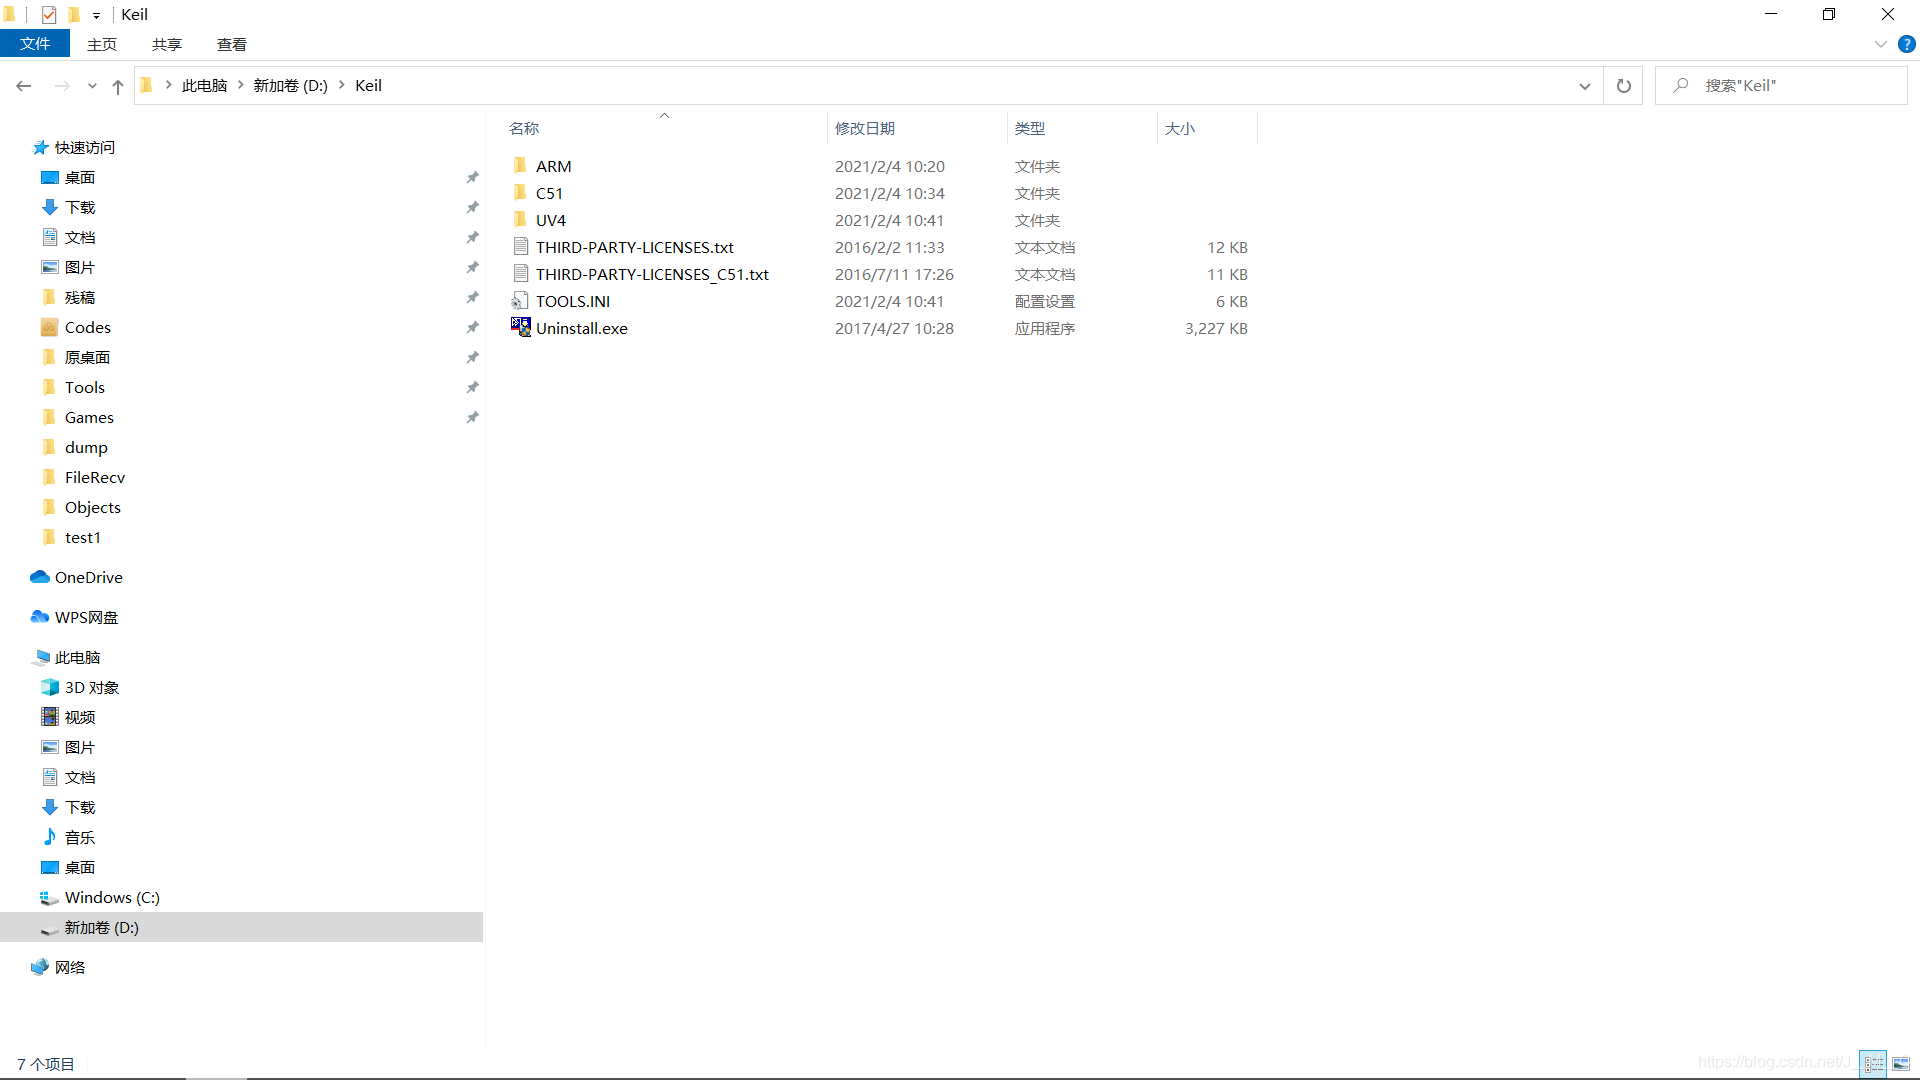Click the 配置设置 type cell
The image size is (1920, 1080).
tap(1044, 301)
